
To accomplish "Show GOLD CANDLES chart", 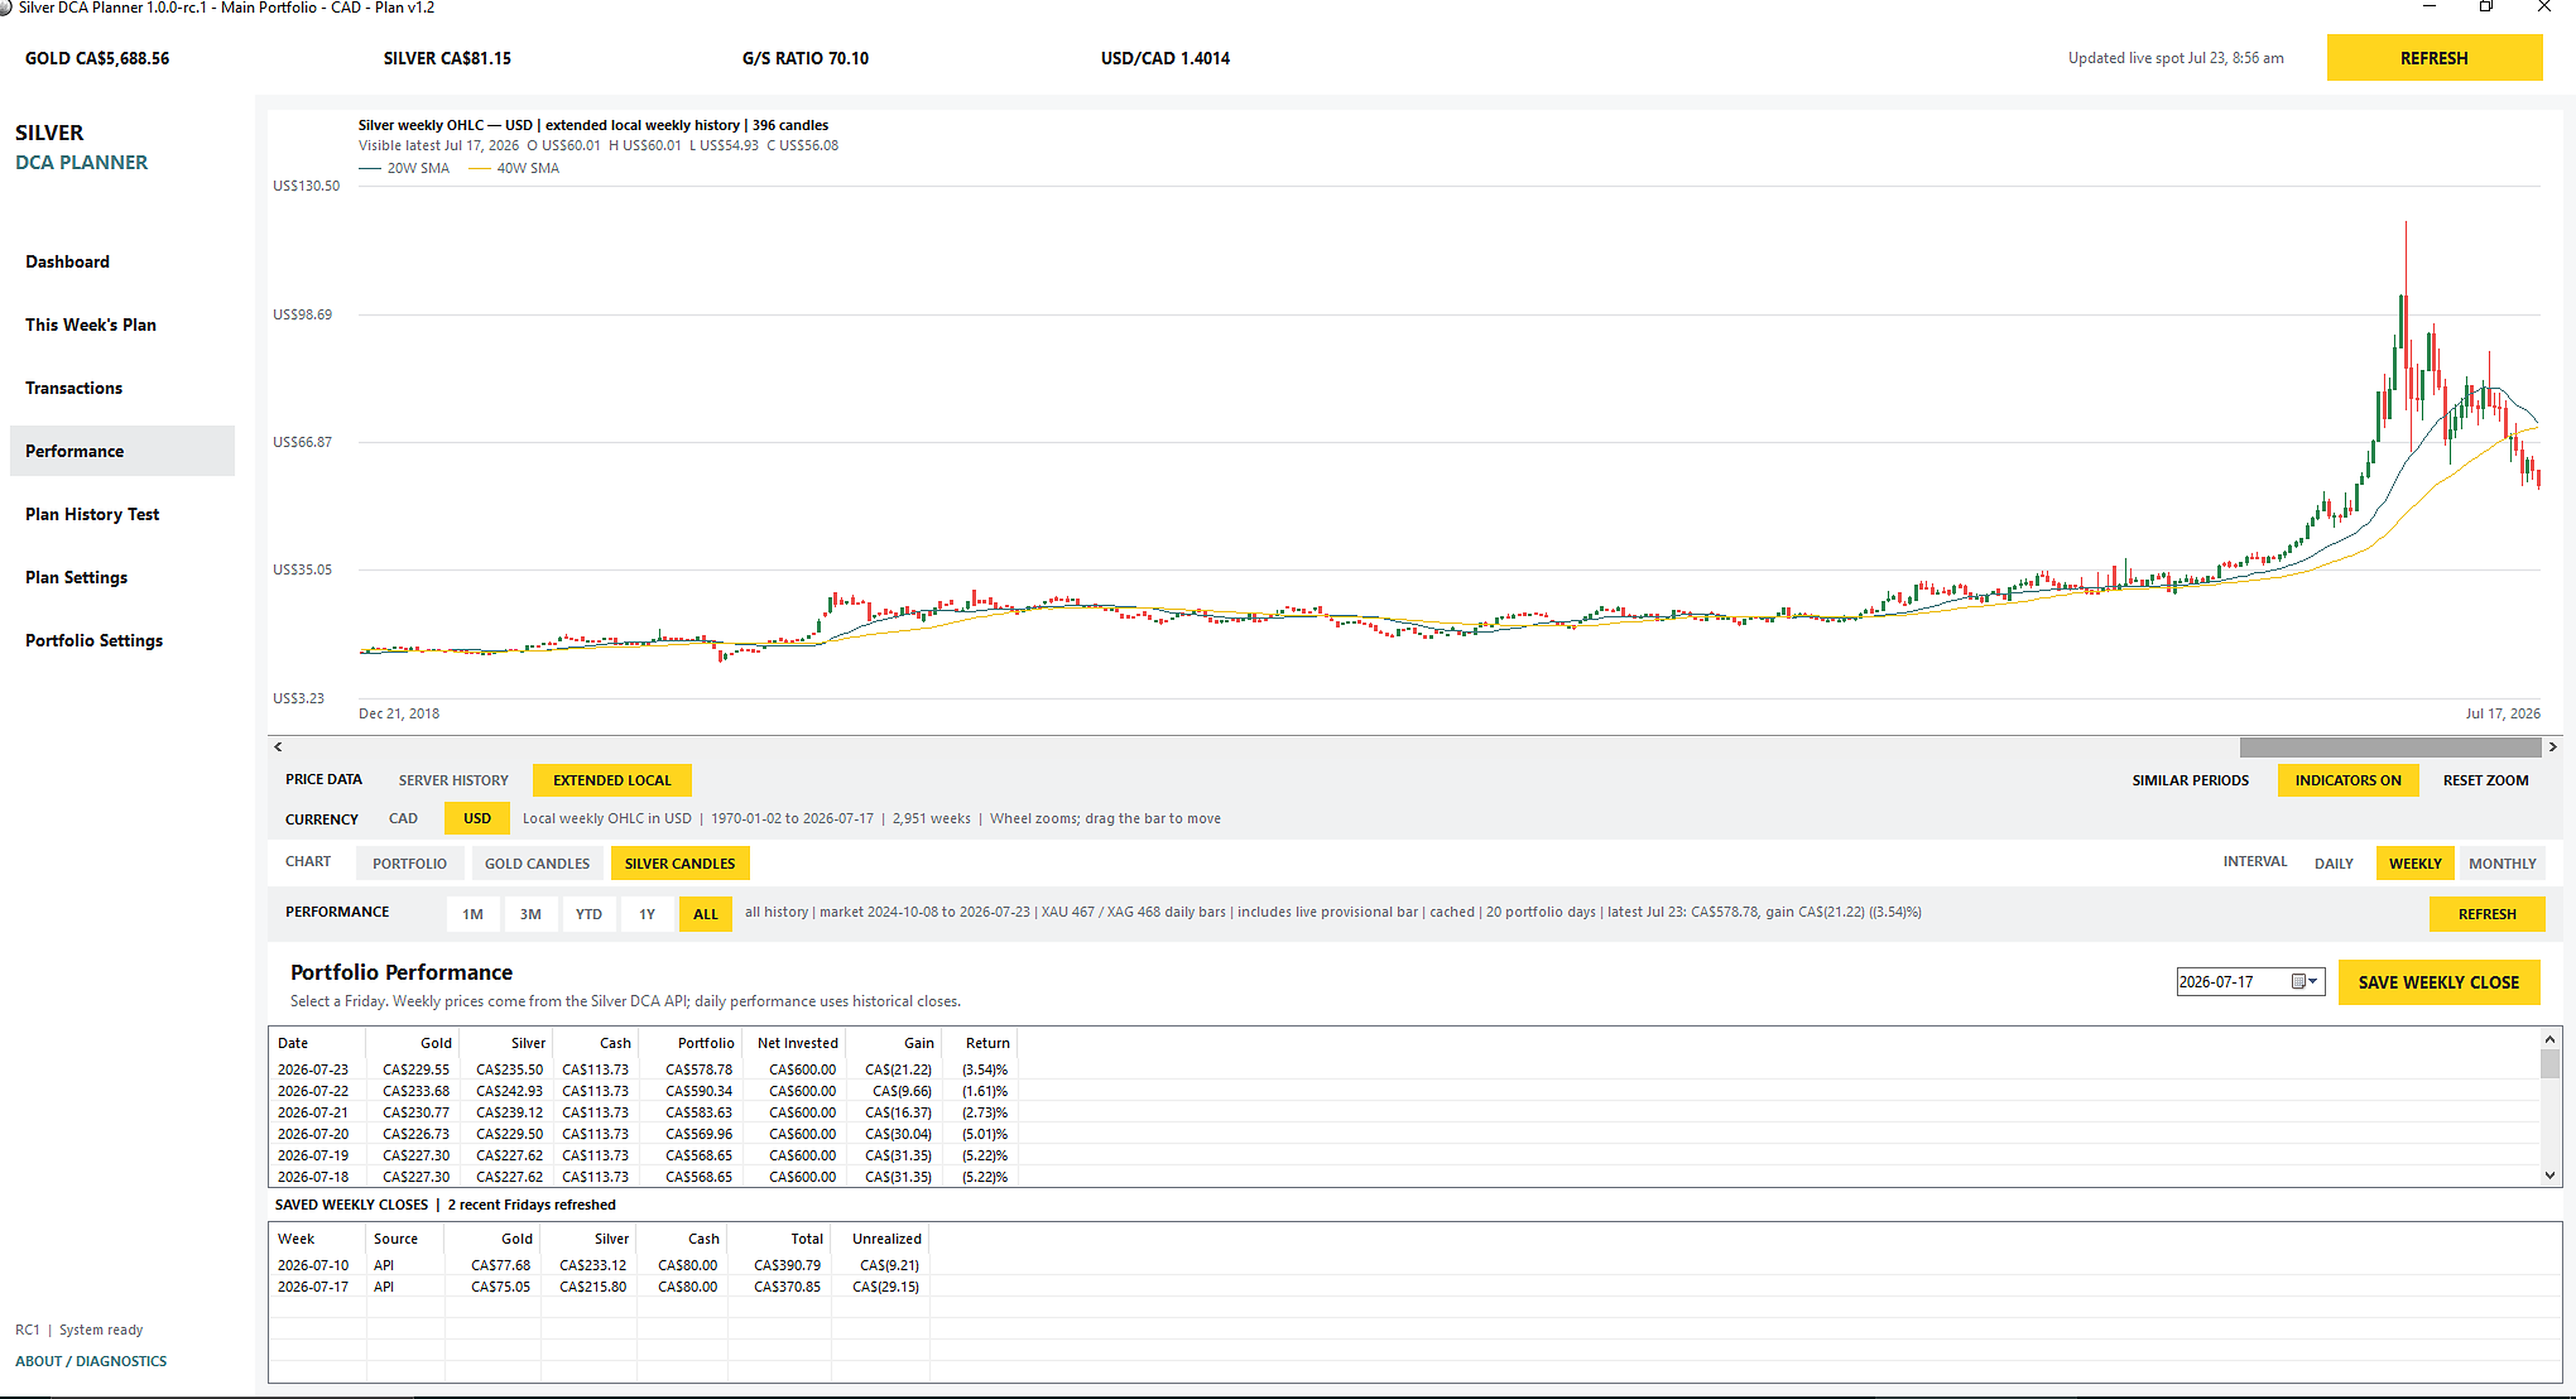I will click(x=537, y=863).
